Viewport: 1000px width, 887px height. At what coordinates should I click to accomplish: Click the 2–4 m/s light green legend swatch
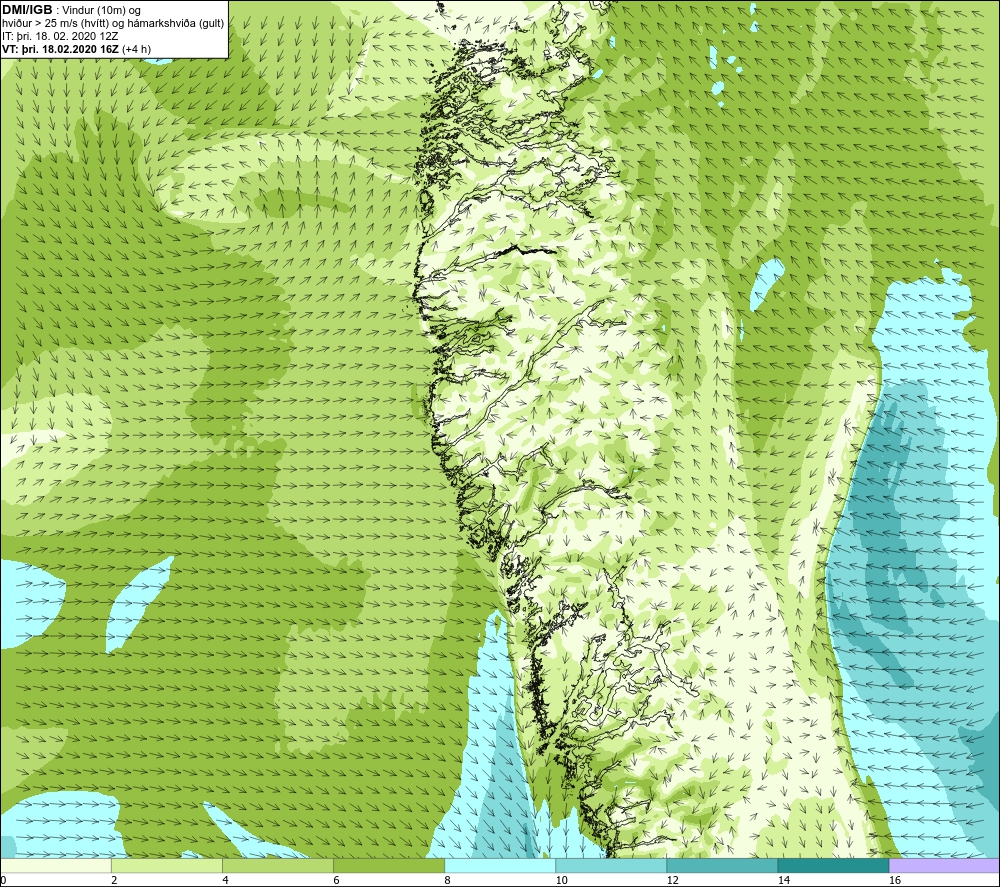[166, 865]
